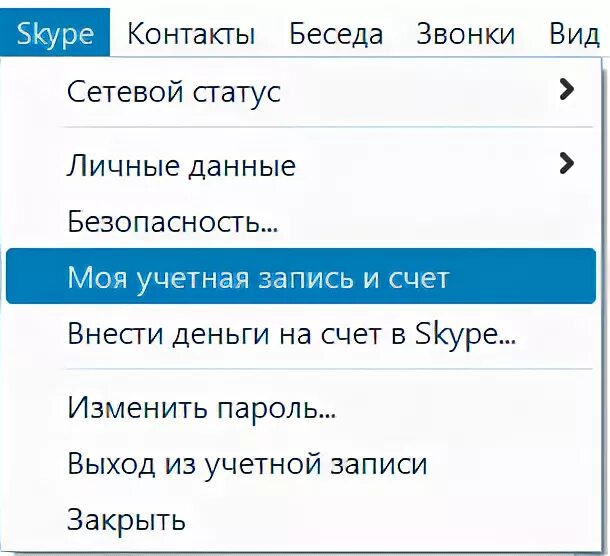Expand the Сетевой статус submenu arrow
This screenshot has height=556, width=610.
pos(567,91)
